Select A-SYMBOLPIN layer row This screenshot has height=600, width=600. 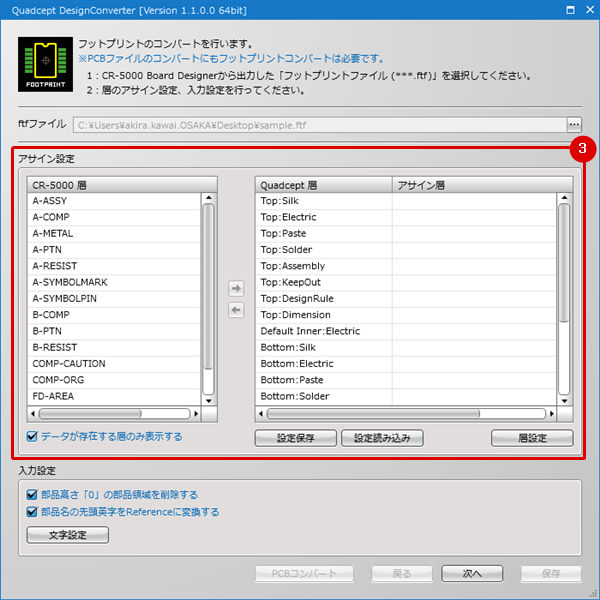pos(114,298)
